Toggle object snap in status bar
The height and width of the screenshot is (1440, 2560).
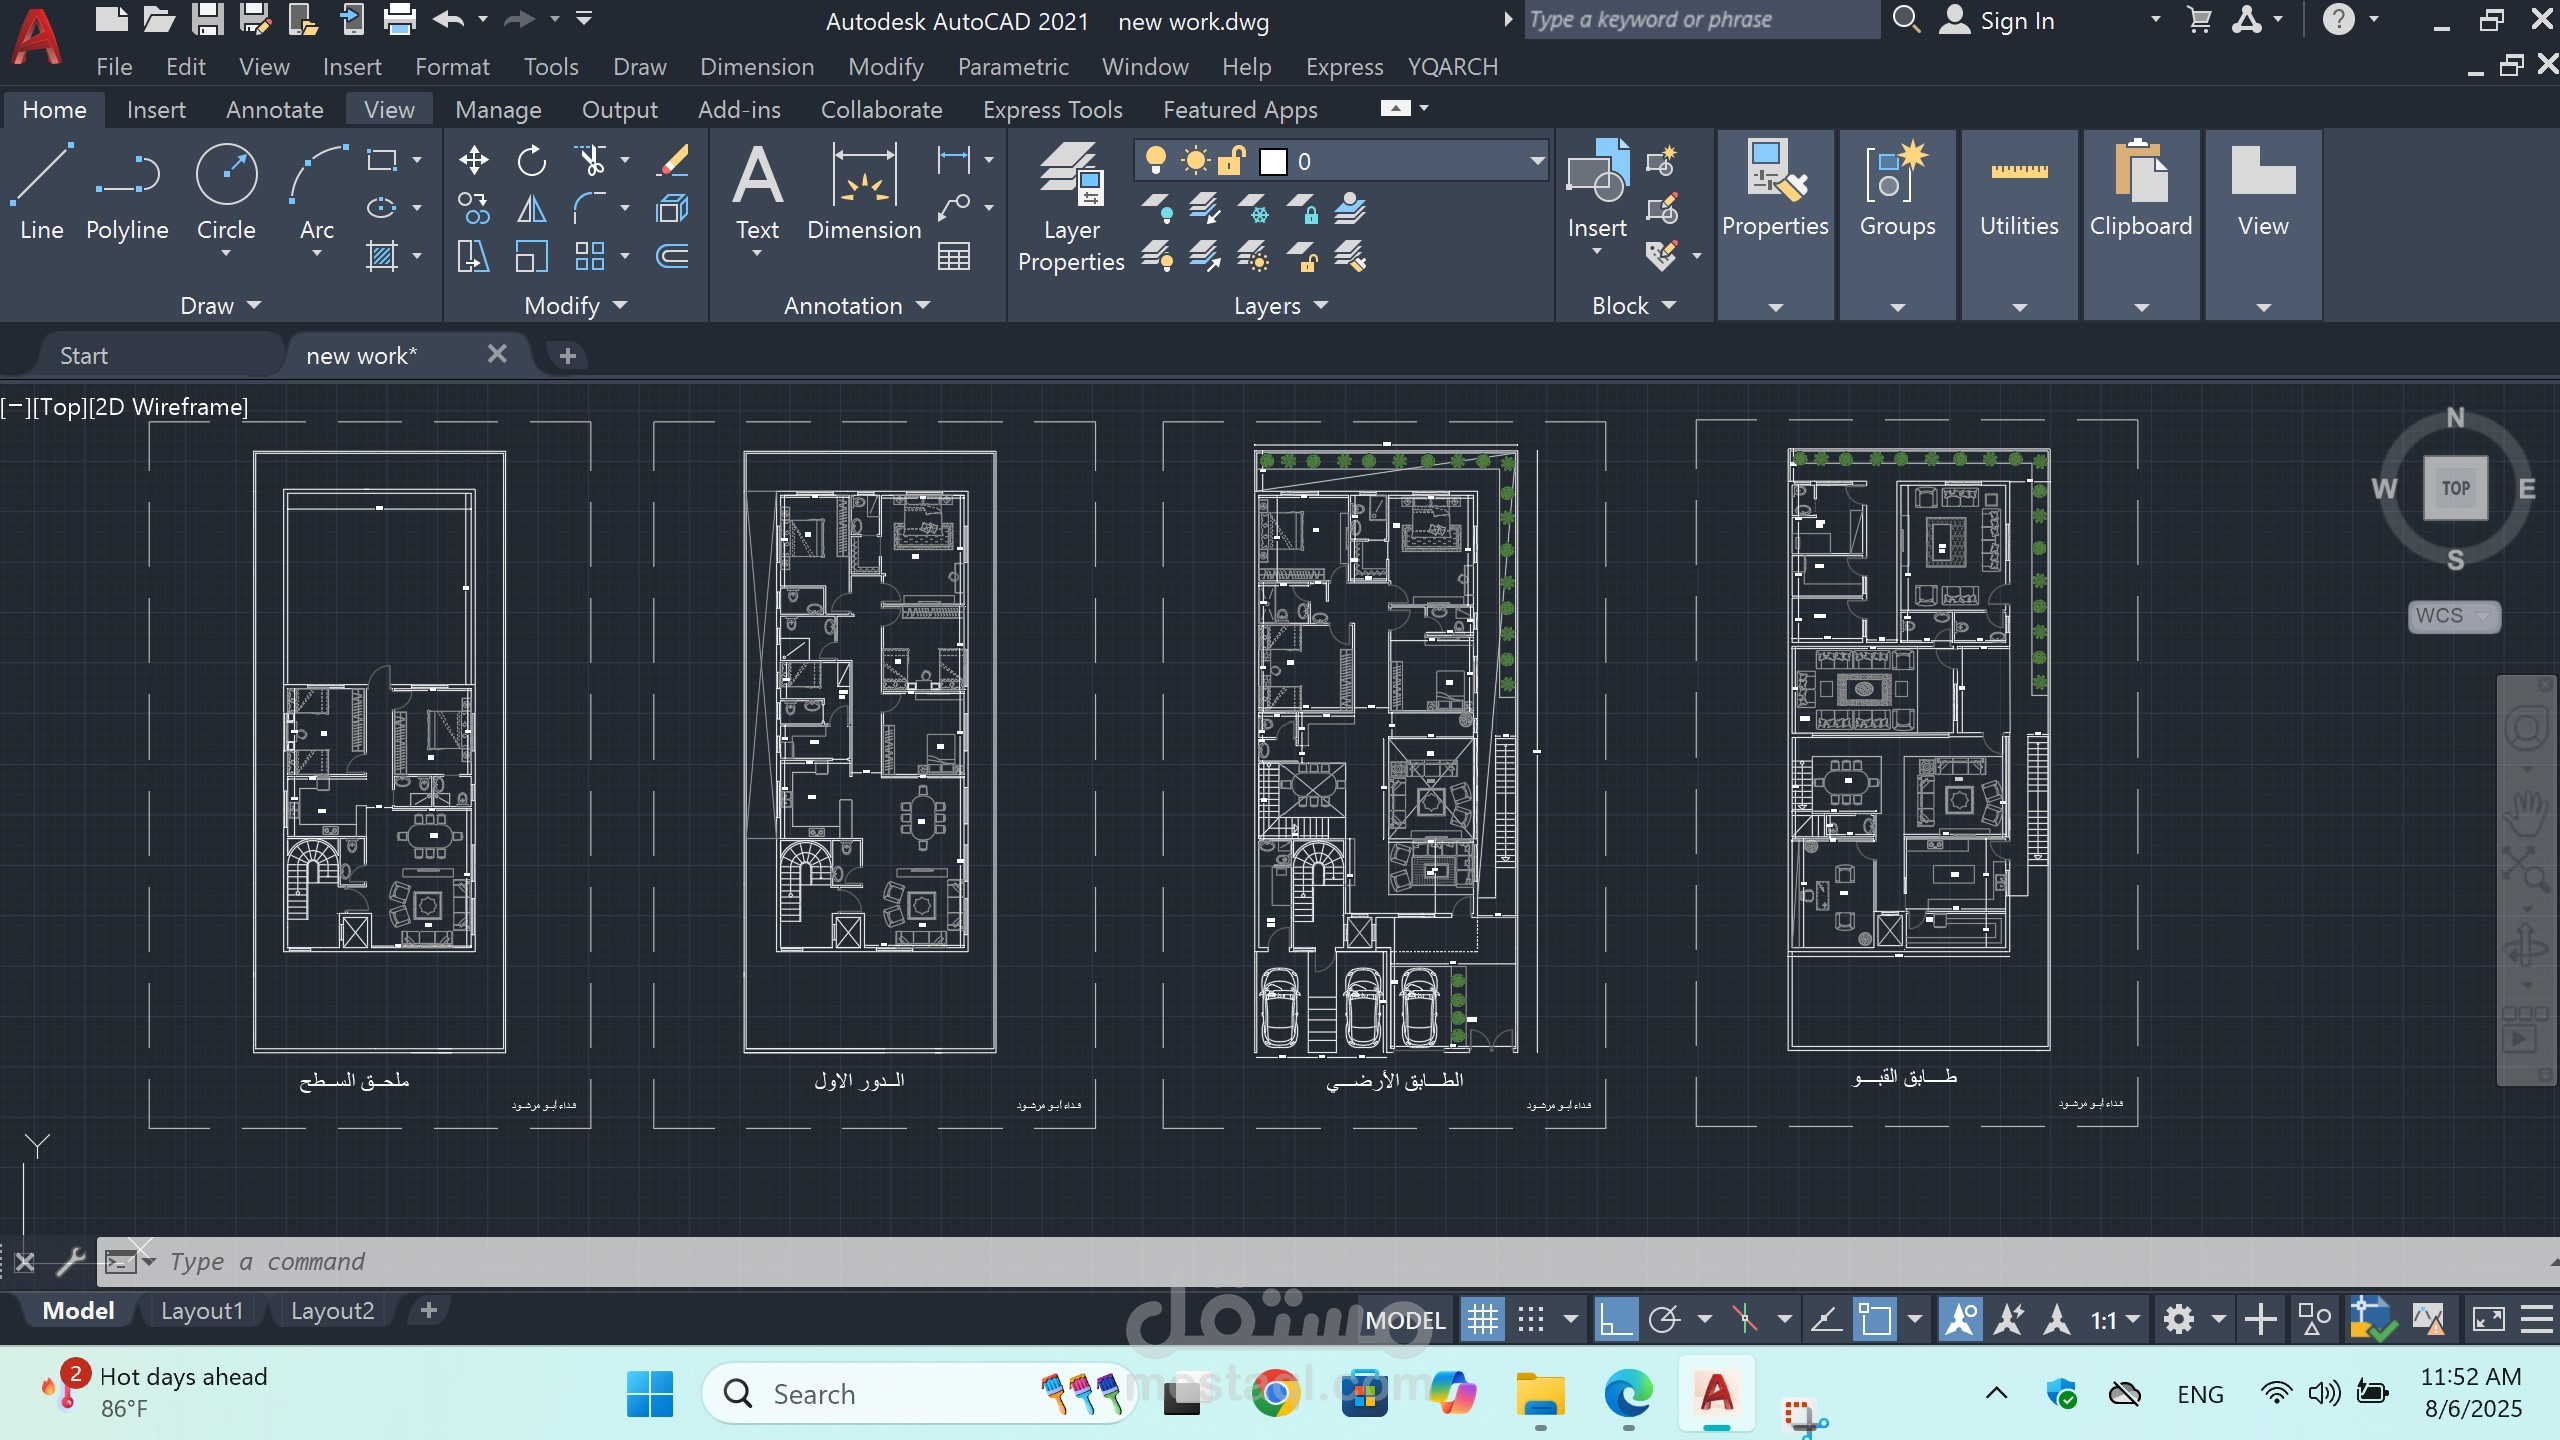1876,1320
